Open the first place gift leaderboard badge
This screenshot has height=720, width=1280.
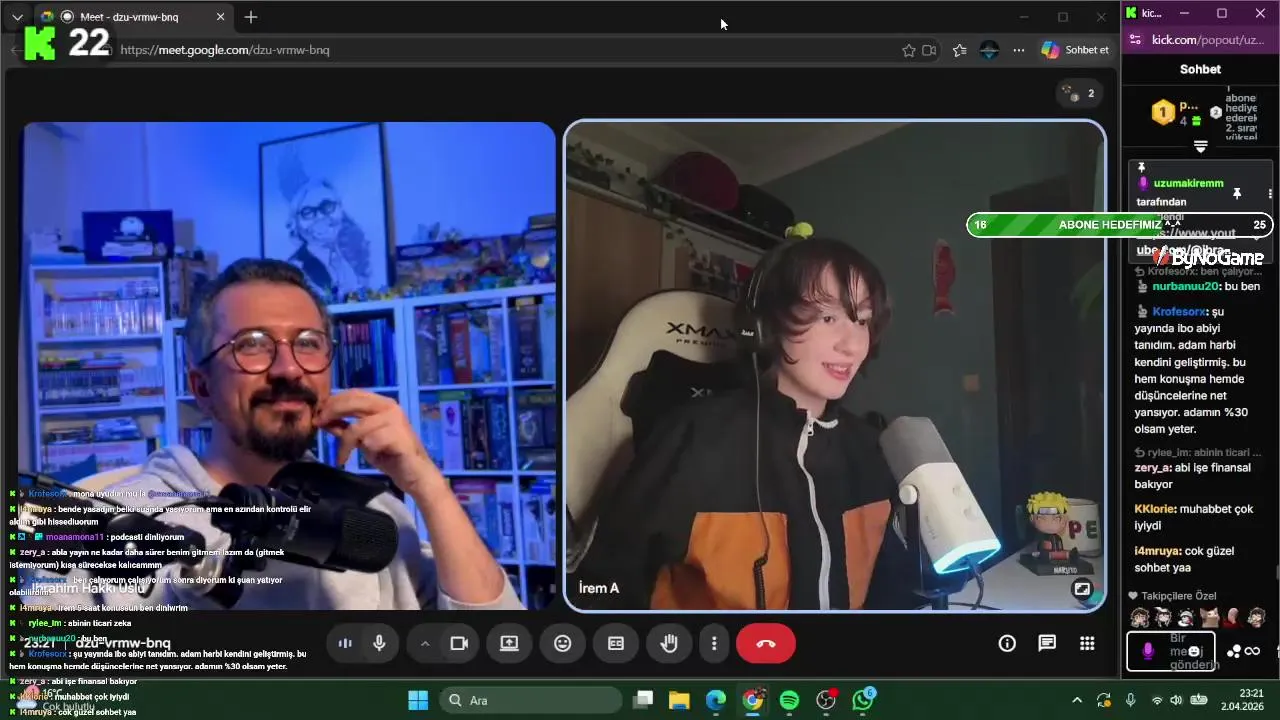coord(1163,113)
